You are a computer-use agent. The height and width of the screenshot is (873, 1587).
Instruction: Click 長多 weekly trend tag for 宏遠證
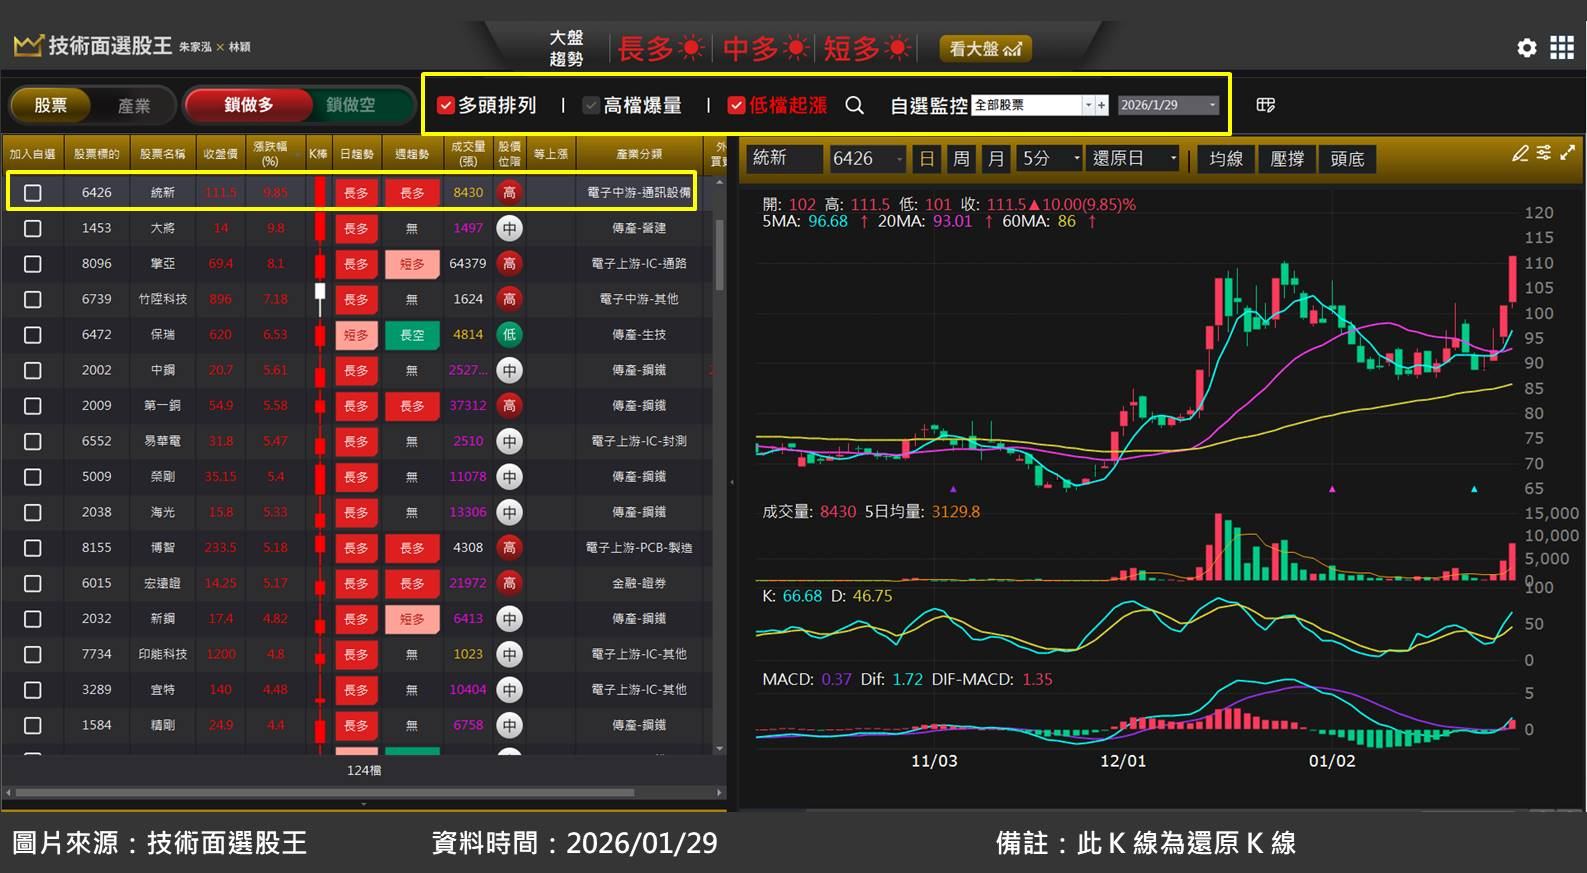412,583
